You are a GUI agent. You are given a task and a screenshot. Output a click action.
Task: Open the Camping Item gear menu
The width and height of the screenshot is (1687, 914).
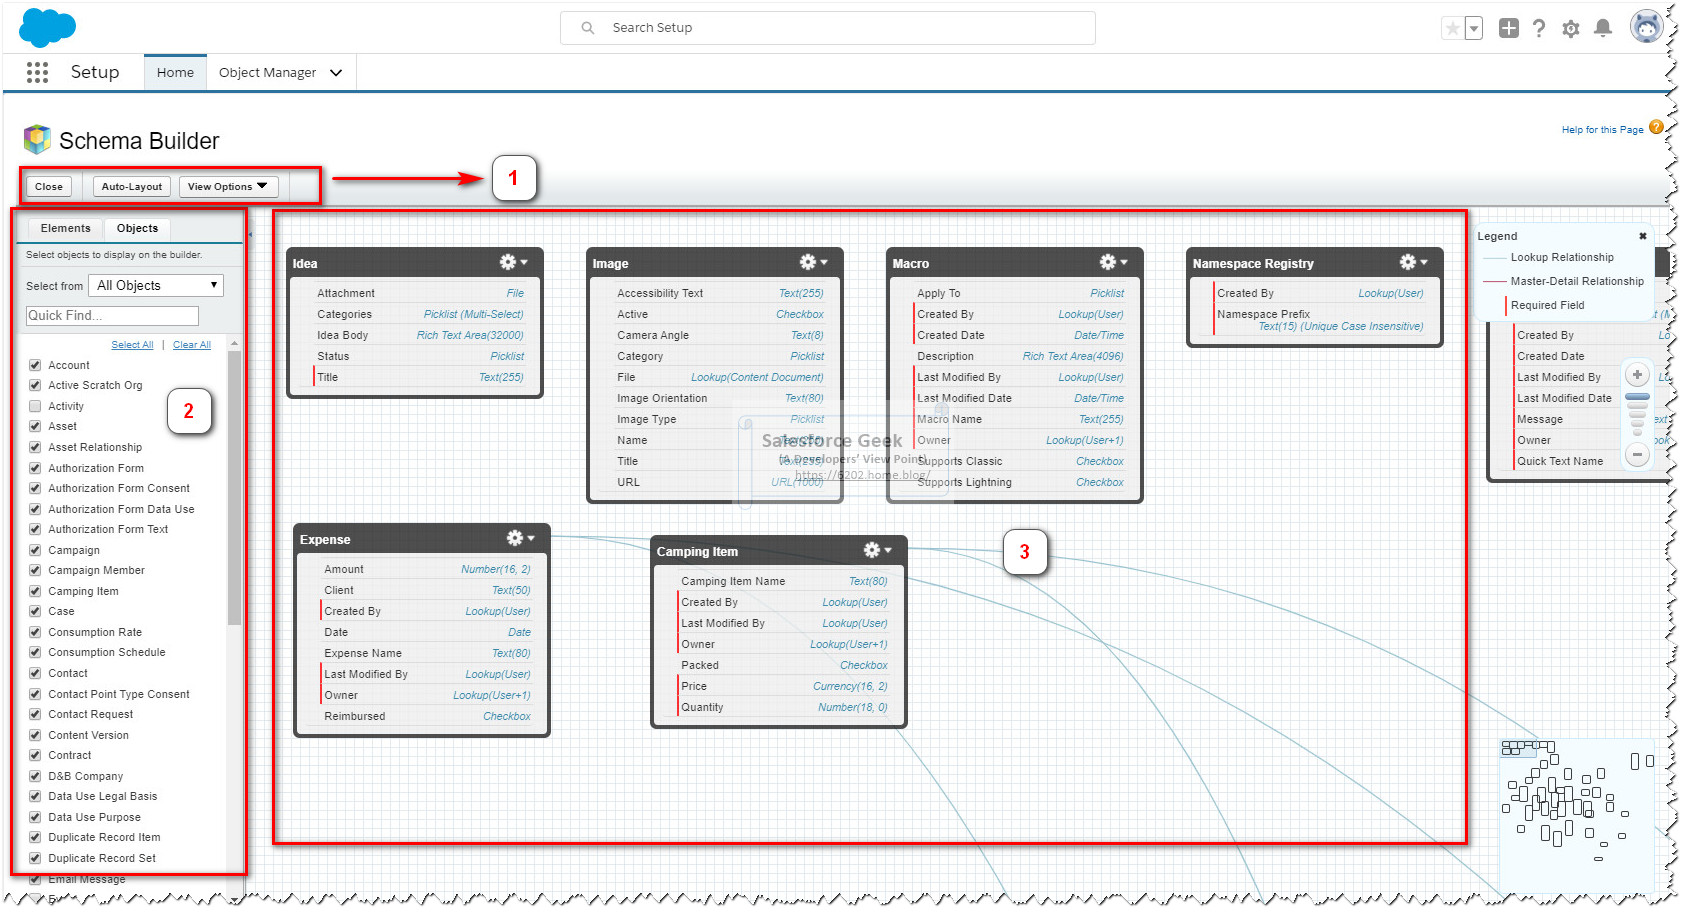point(872,550)
